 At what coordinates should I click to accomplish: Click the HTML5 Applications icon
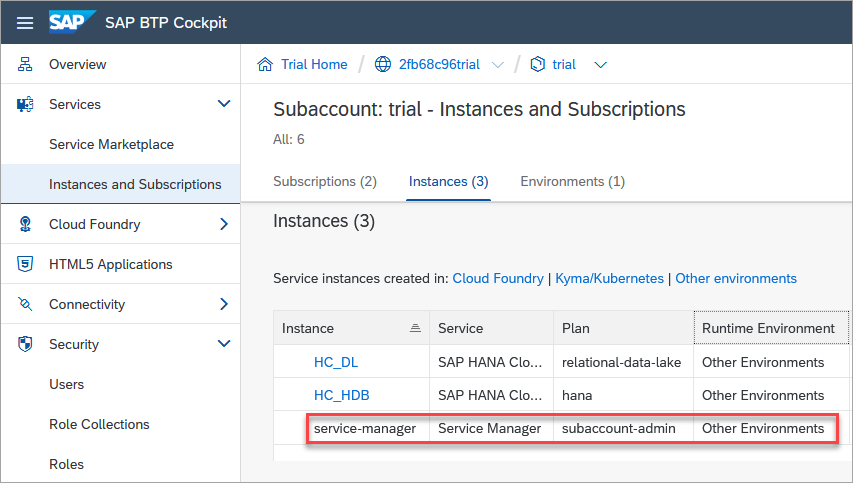click(25, 264)
